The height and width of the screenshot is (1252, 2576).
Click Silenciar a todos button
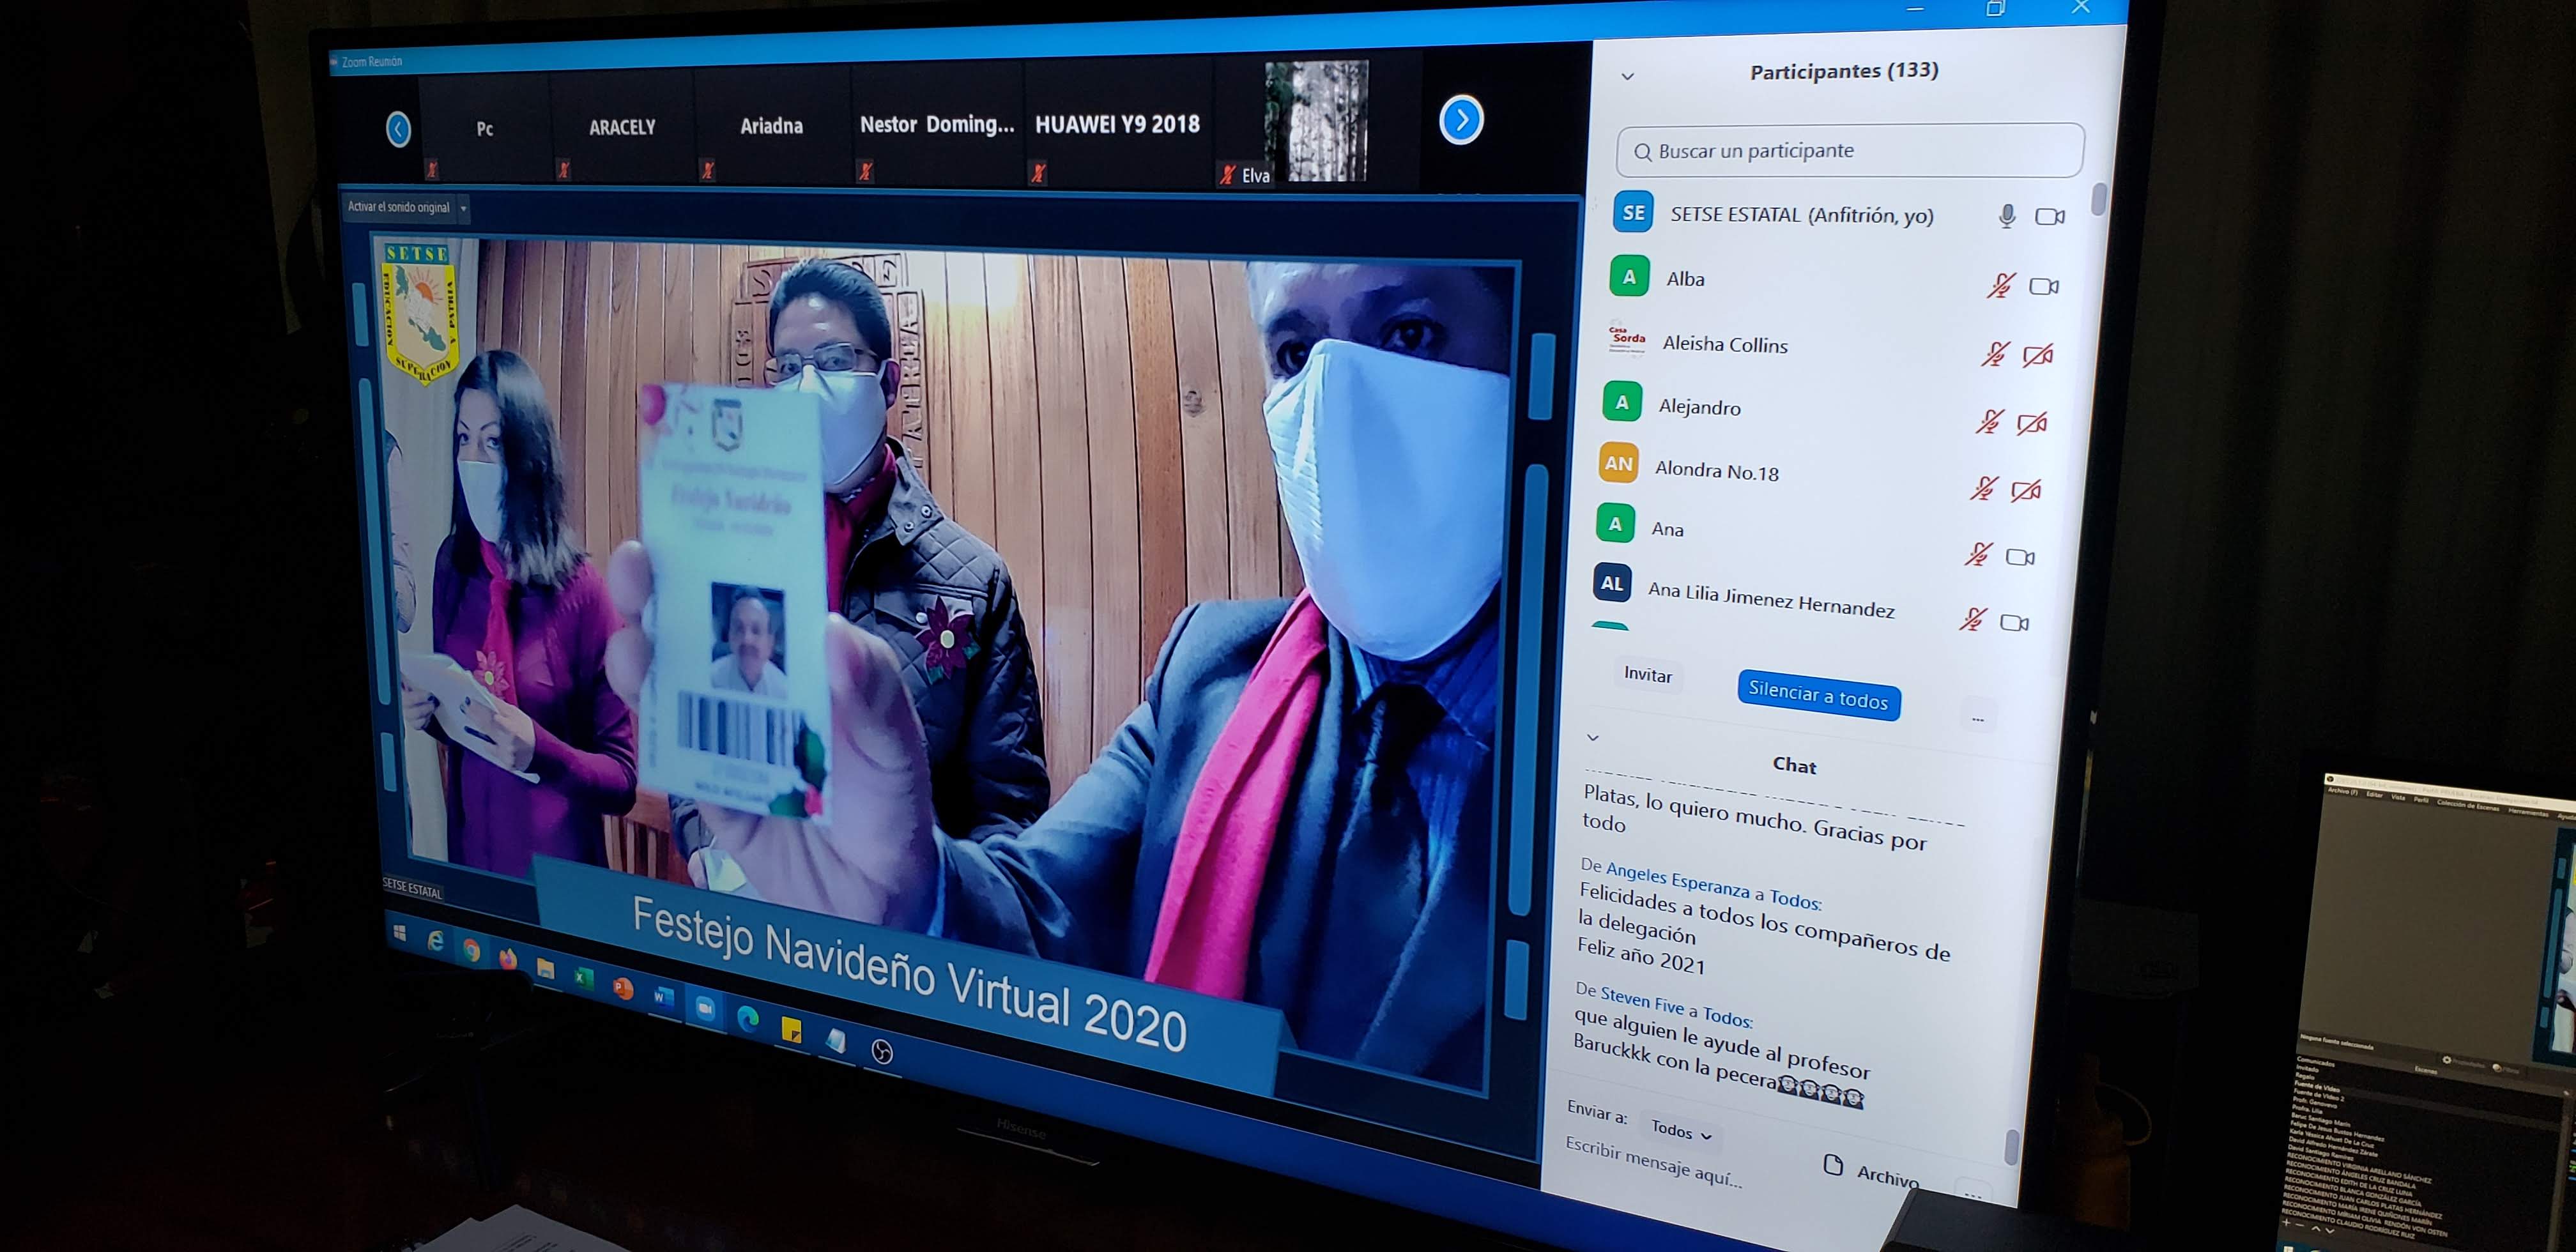coord(1818,695)
